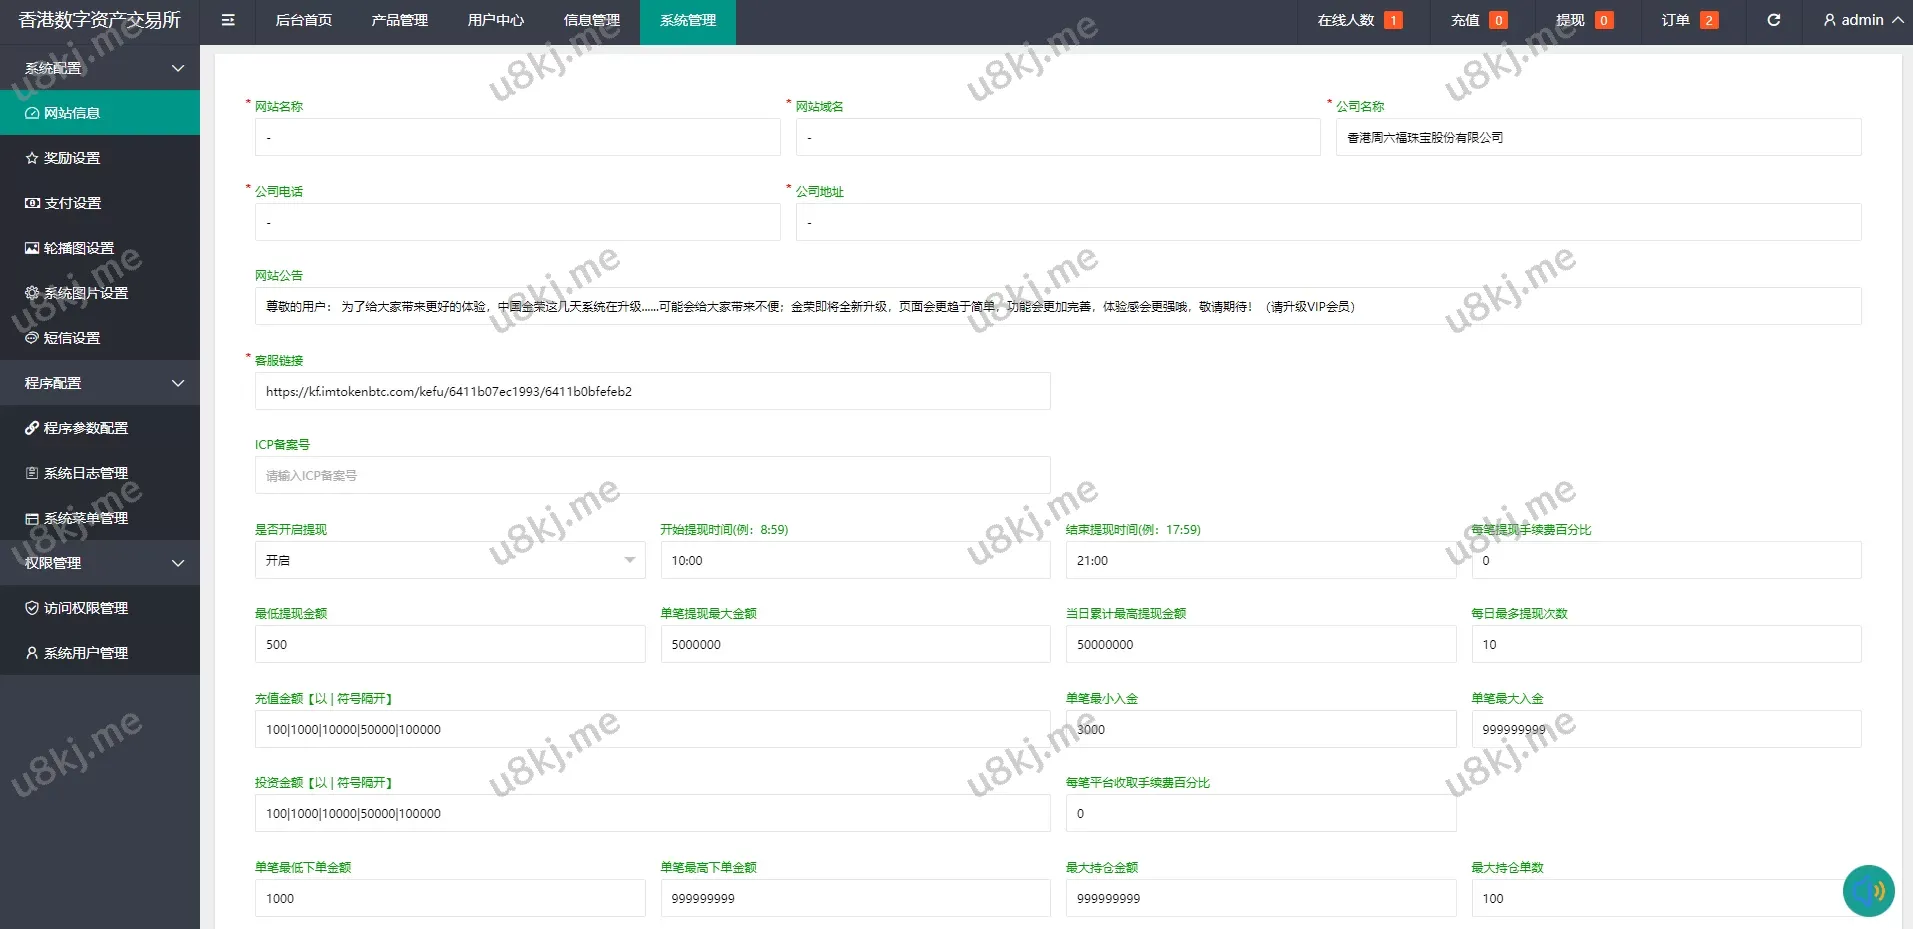Click the refresh icon in top bar

(x=1773, y=20)
